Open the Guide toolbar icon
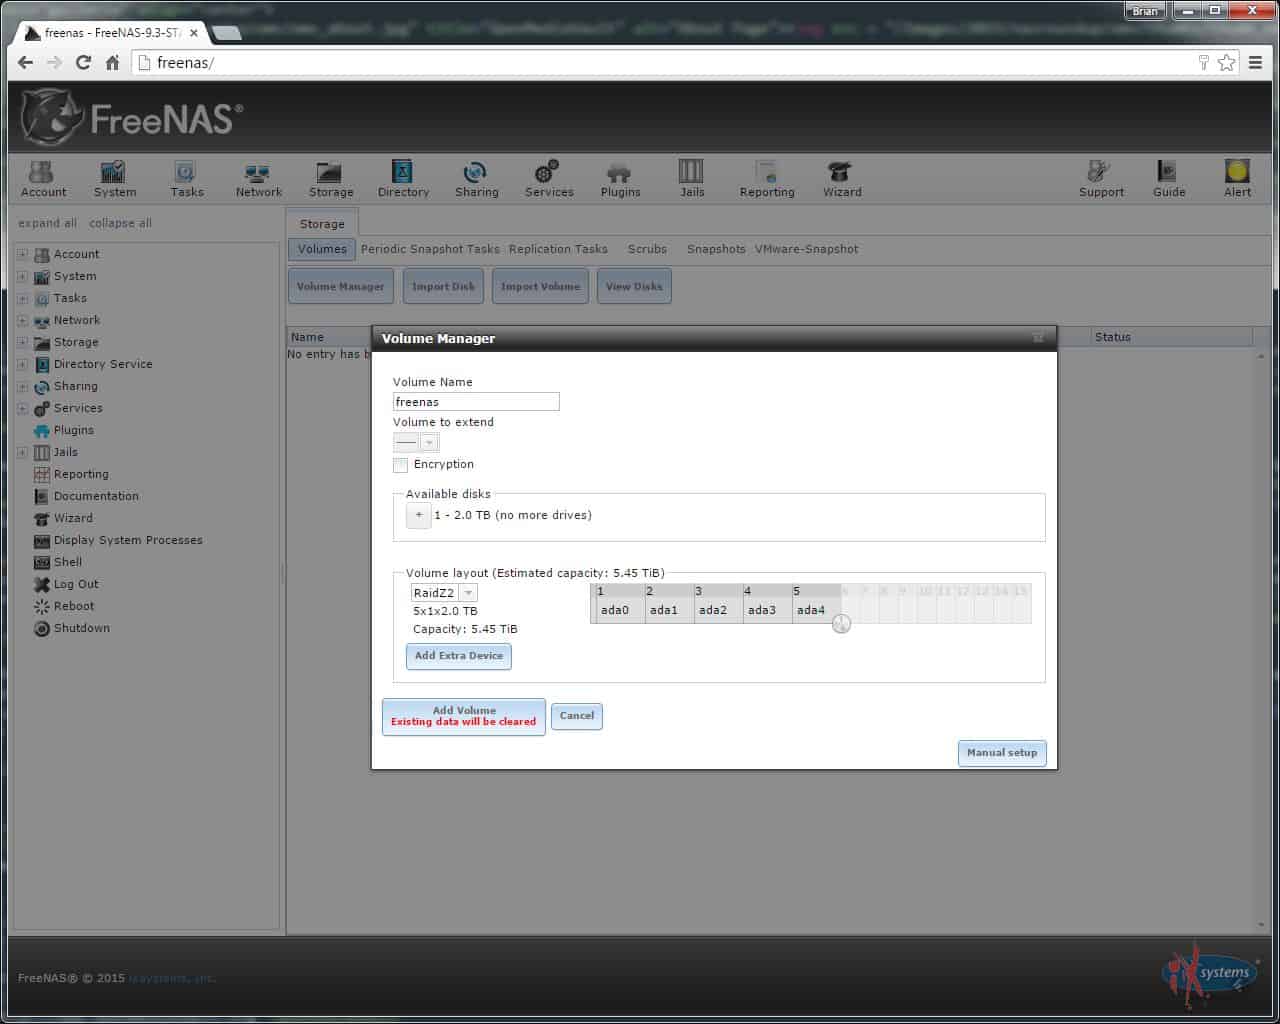Viewport: 1280px width, 1024px height. click(x=1168, y=179)
